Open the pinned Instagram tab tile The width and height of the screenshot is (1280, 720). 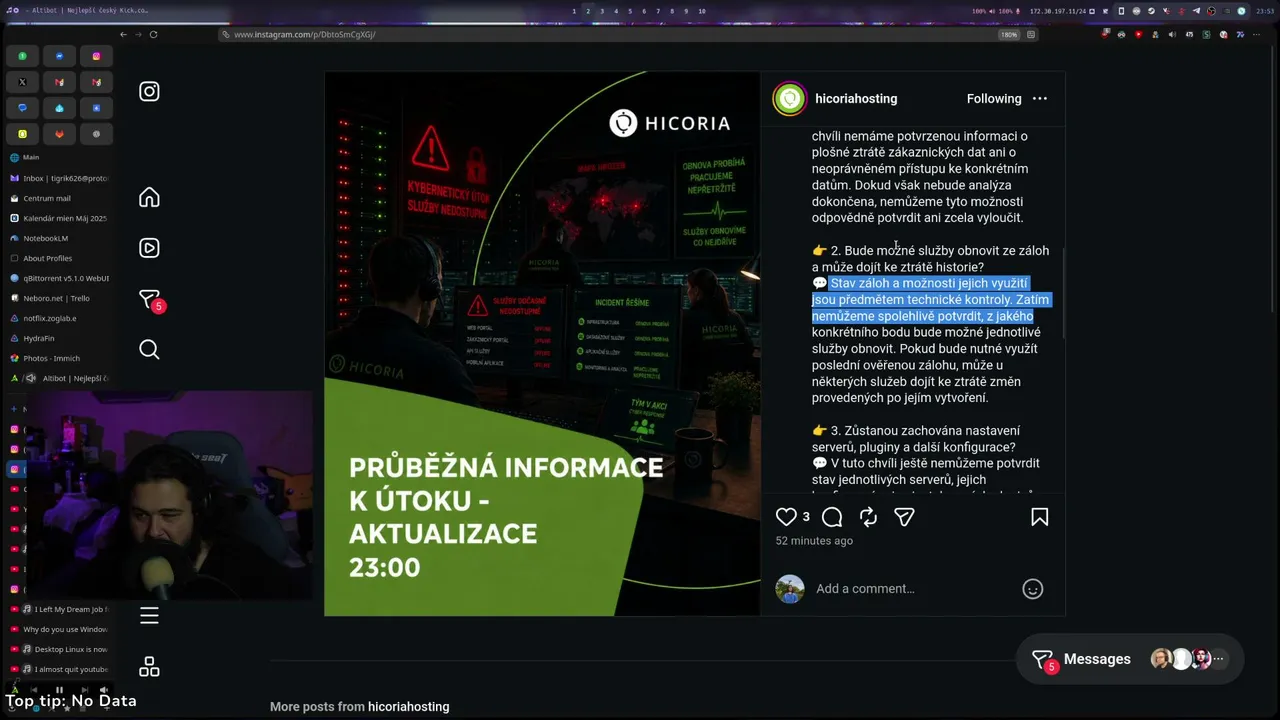[x=96, y=56]
